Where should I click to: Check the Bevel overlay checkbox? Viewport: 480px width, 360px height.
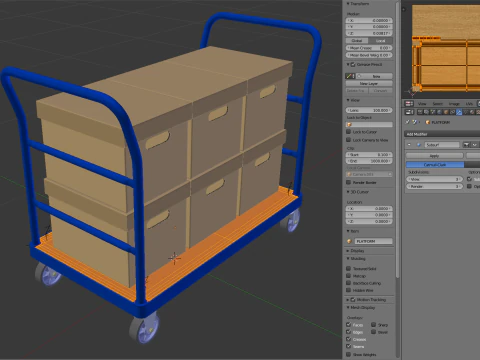(374, 332)
